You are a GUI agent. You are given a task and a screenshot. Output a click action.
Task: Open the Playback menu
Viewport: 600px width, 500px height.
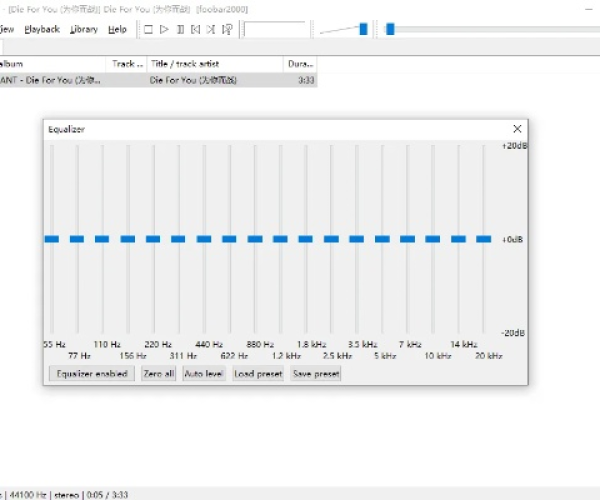click(x=42, y=29)
